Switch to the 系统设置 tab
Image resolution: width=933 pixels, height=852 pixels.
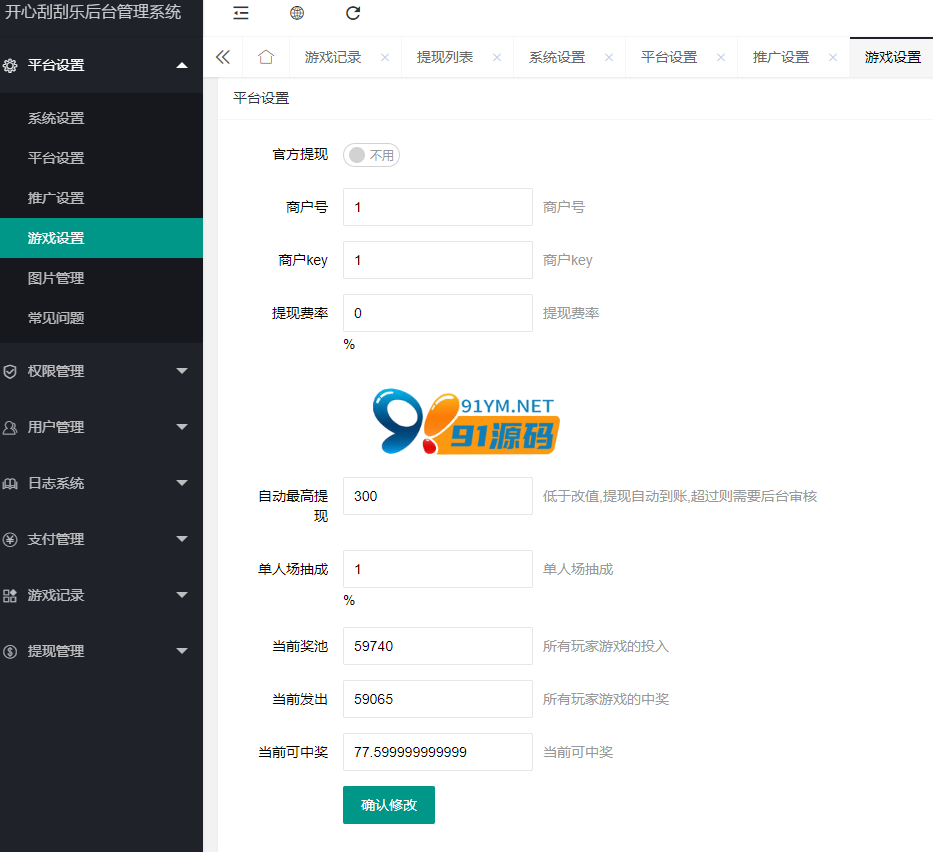(x=557, y=58)
